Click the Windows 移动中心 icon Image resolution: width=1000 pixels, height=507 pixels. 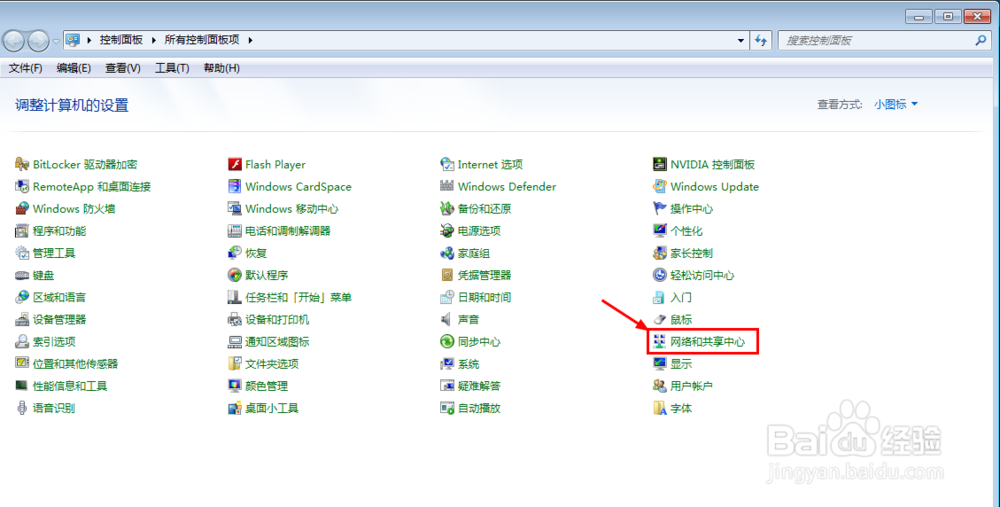coord(235,209)
